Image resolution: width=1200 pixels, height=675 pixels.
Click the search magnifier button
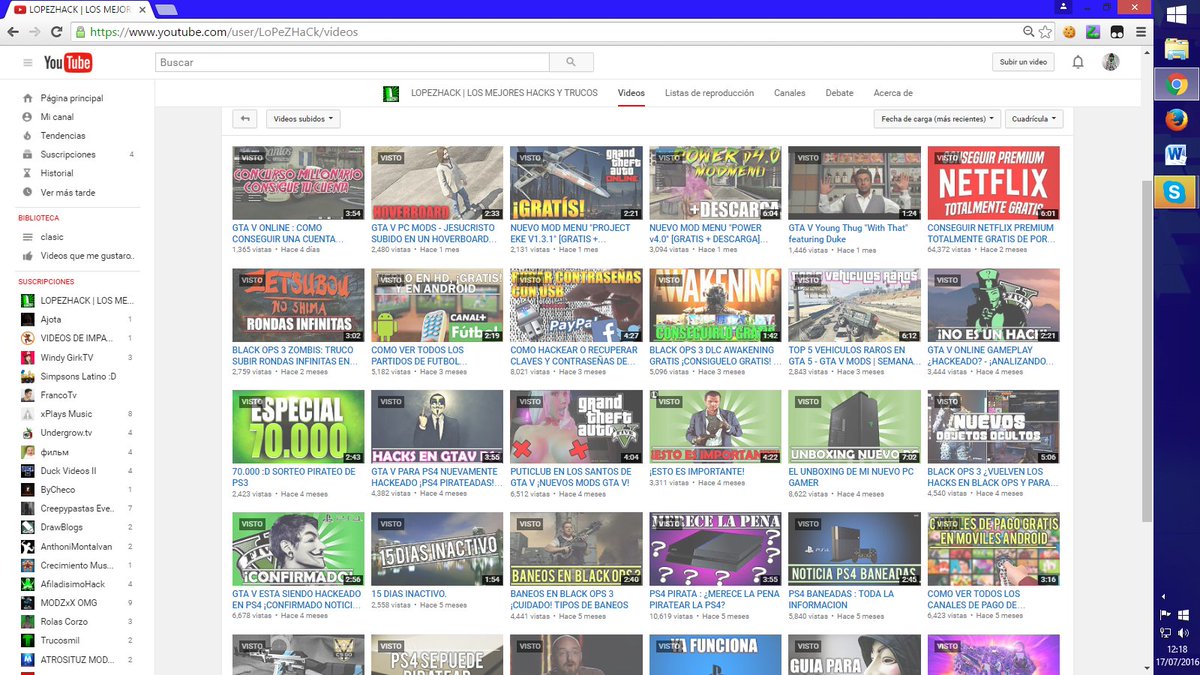click(x=571, y=62)
